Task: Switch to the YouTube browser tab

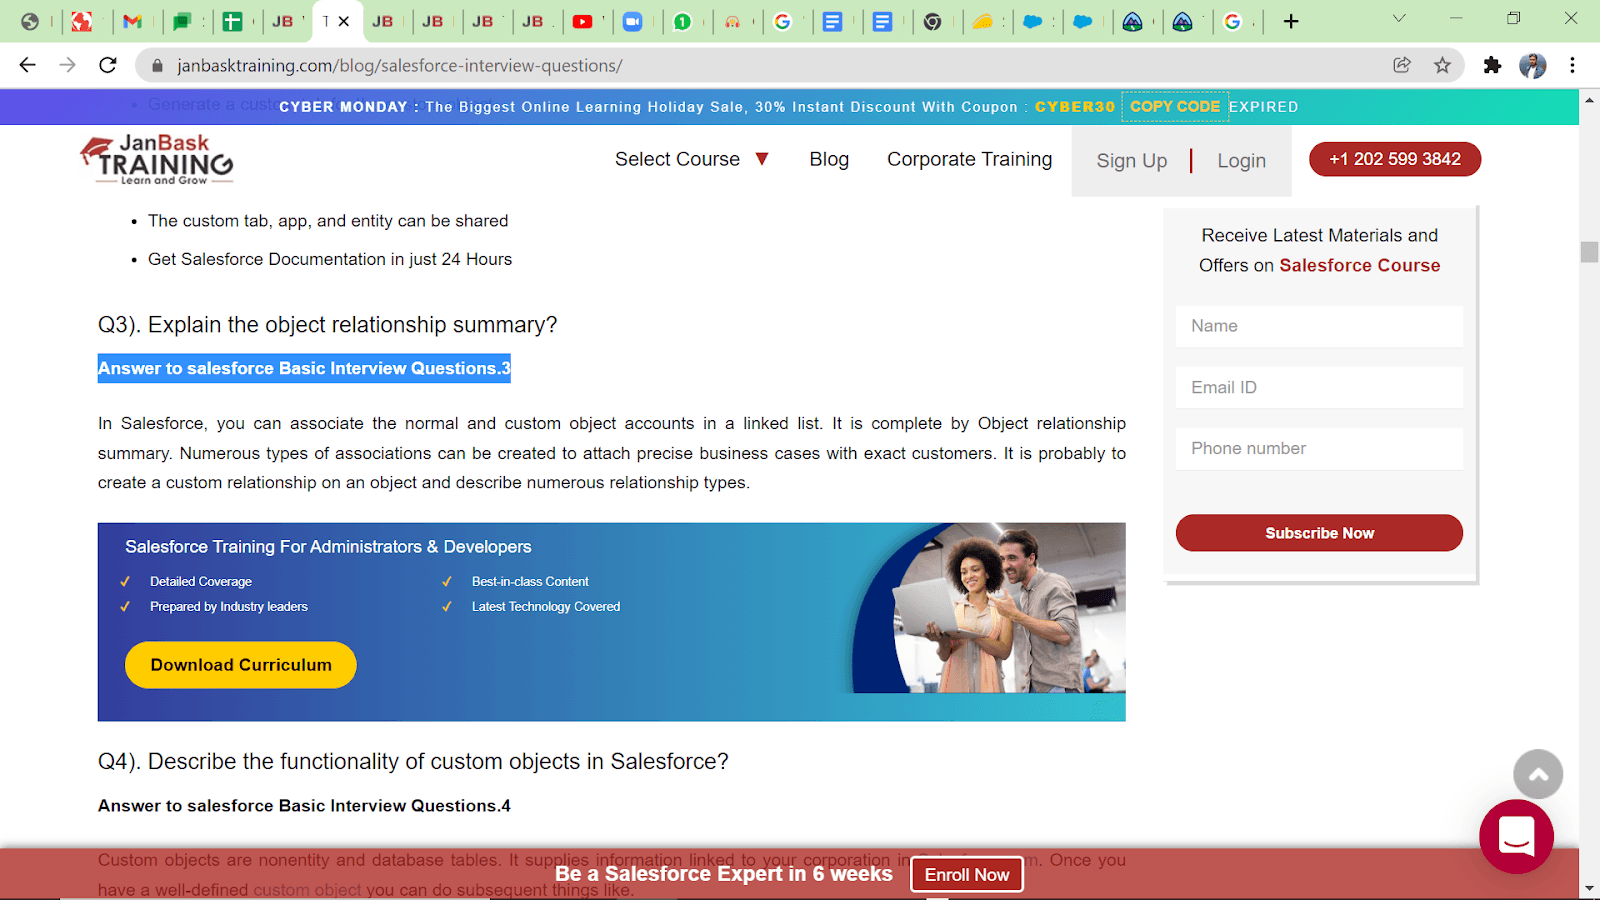Action: point(582,21)
